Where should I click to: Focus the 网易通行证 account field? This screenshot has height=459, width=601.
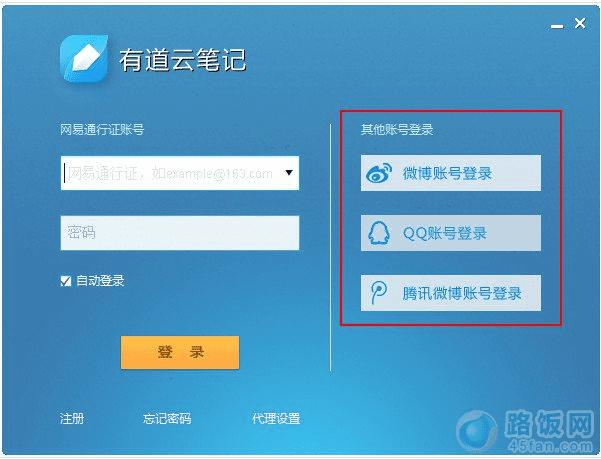(x=180, y=173)
